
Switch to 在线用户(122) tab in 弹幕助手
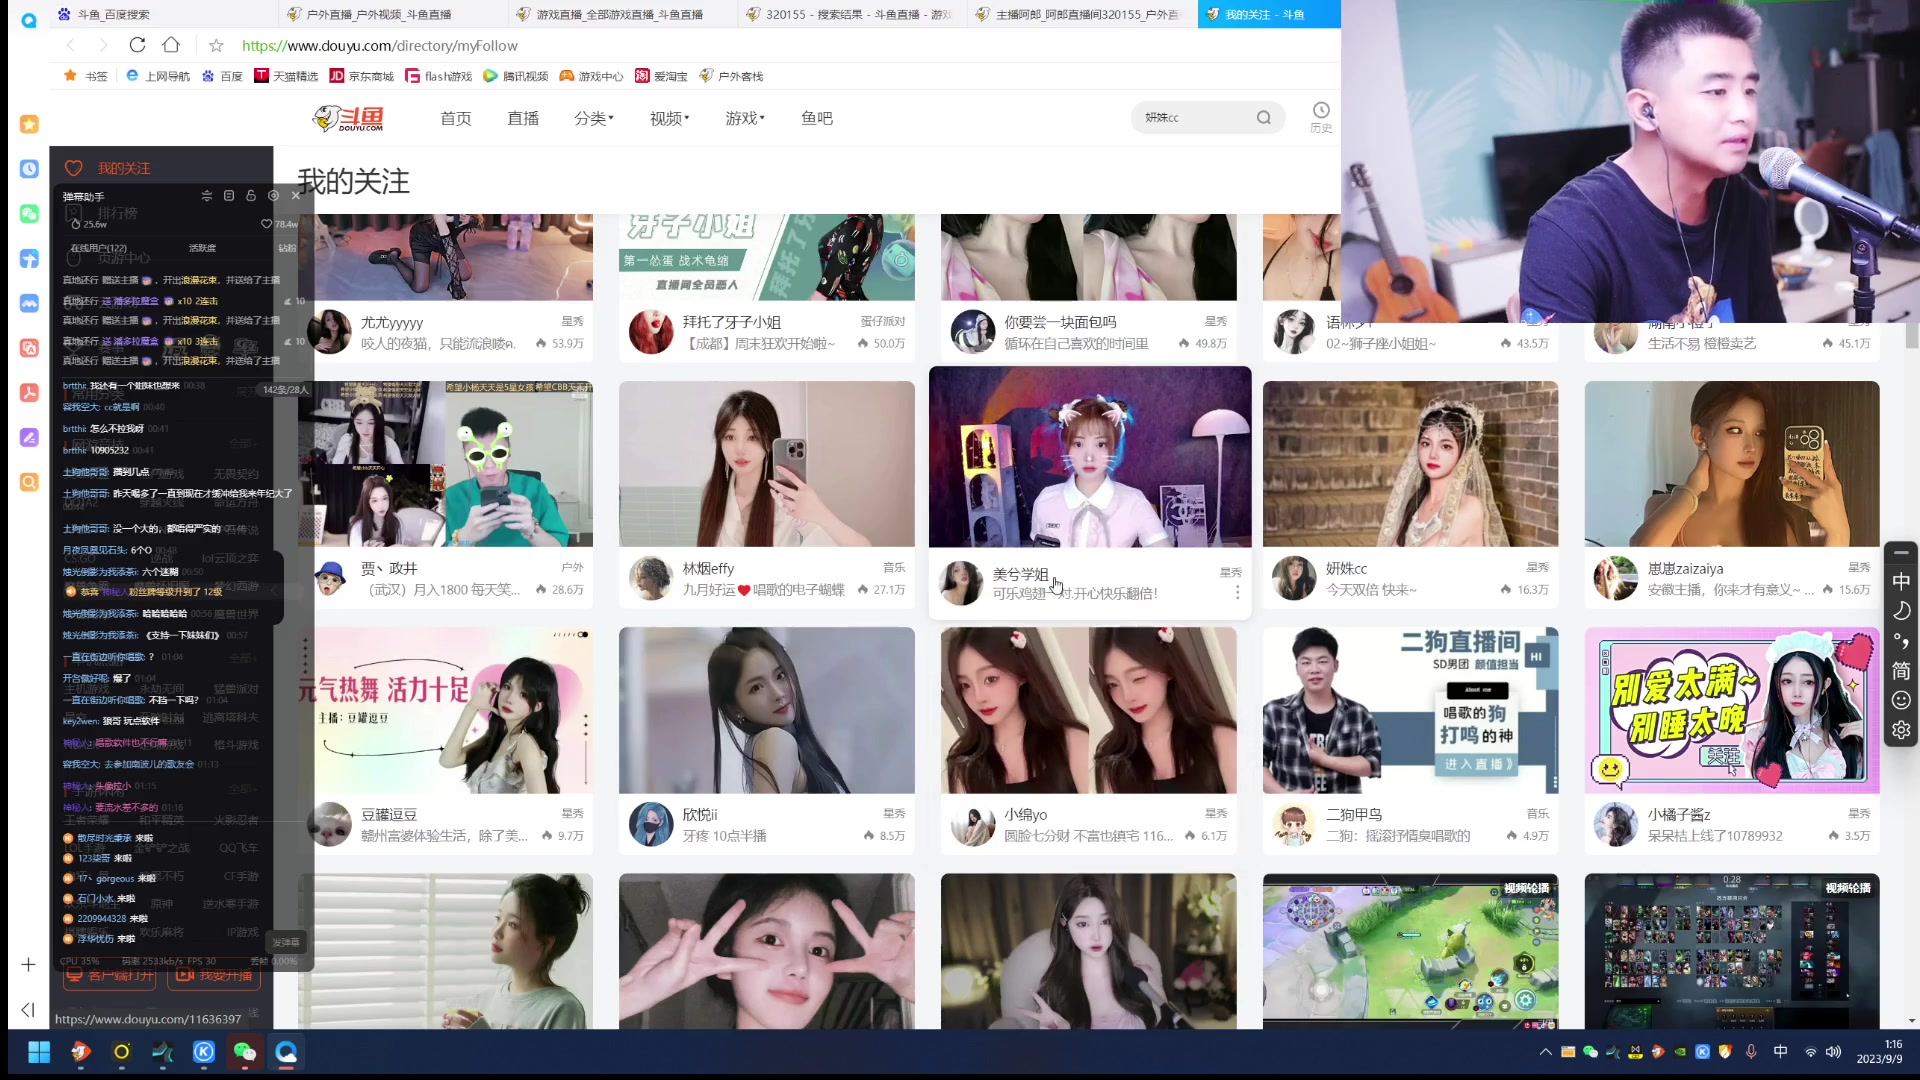tap(98, 248)
